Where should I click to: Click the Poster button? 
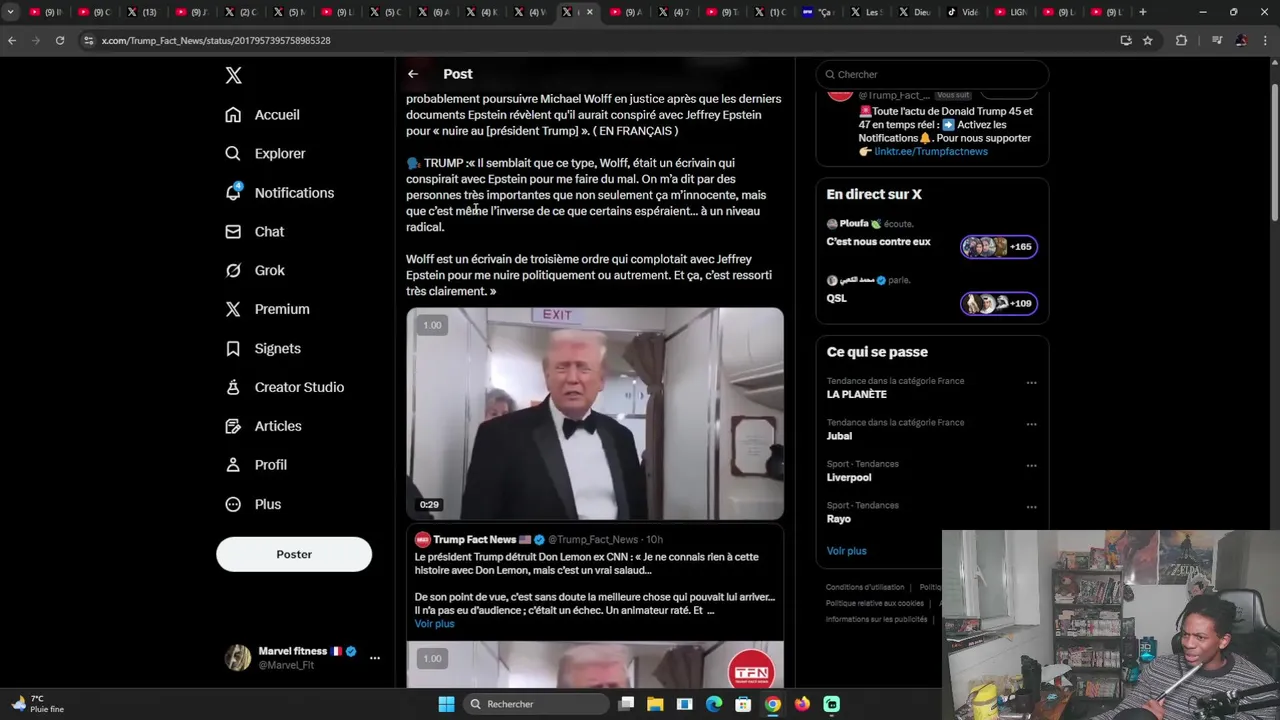pyautogui.click(x=294, y=554)
